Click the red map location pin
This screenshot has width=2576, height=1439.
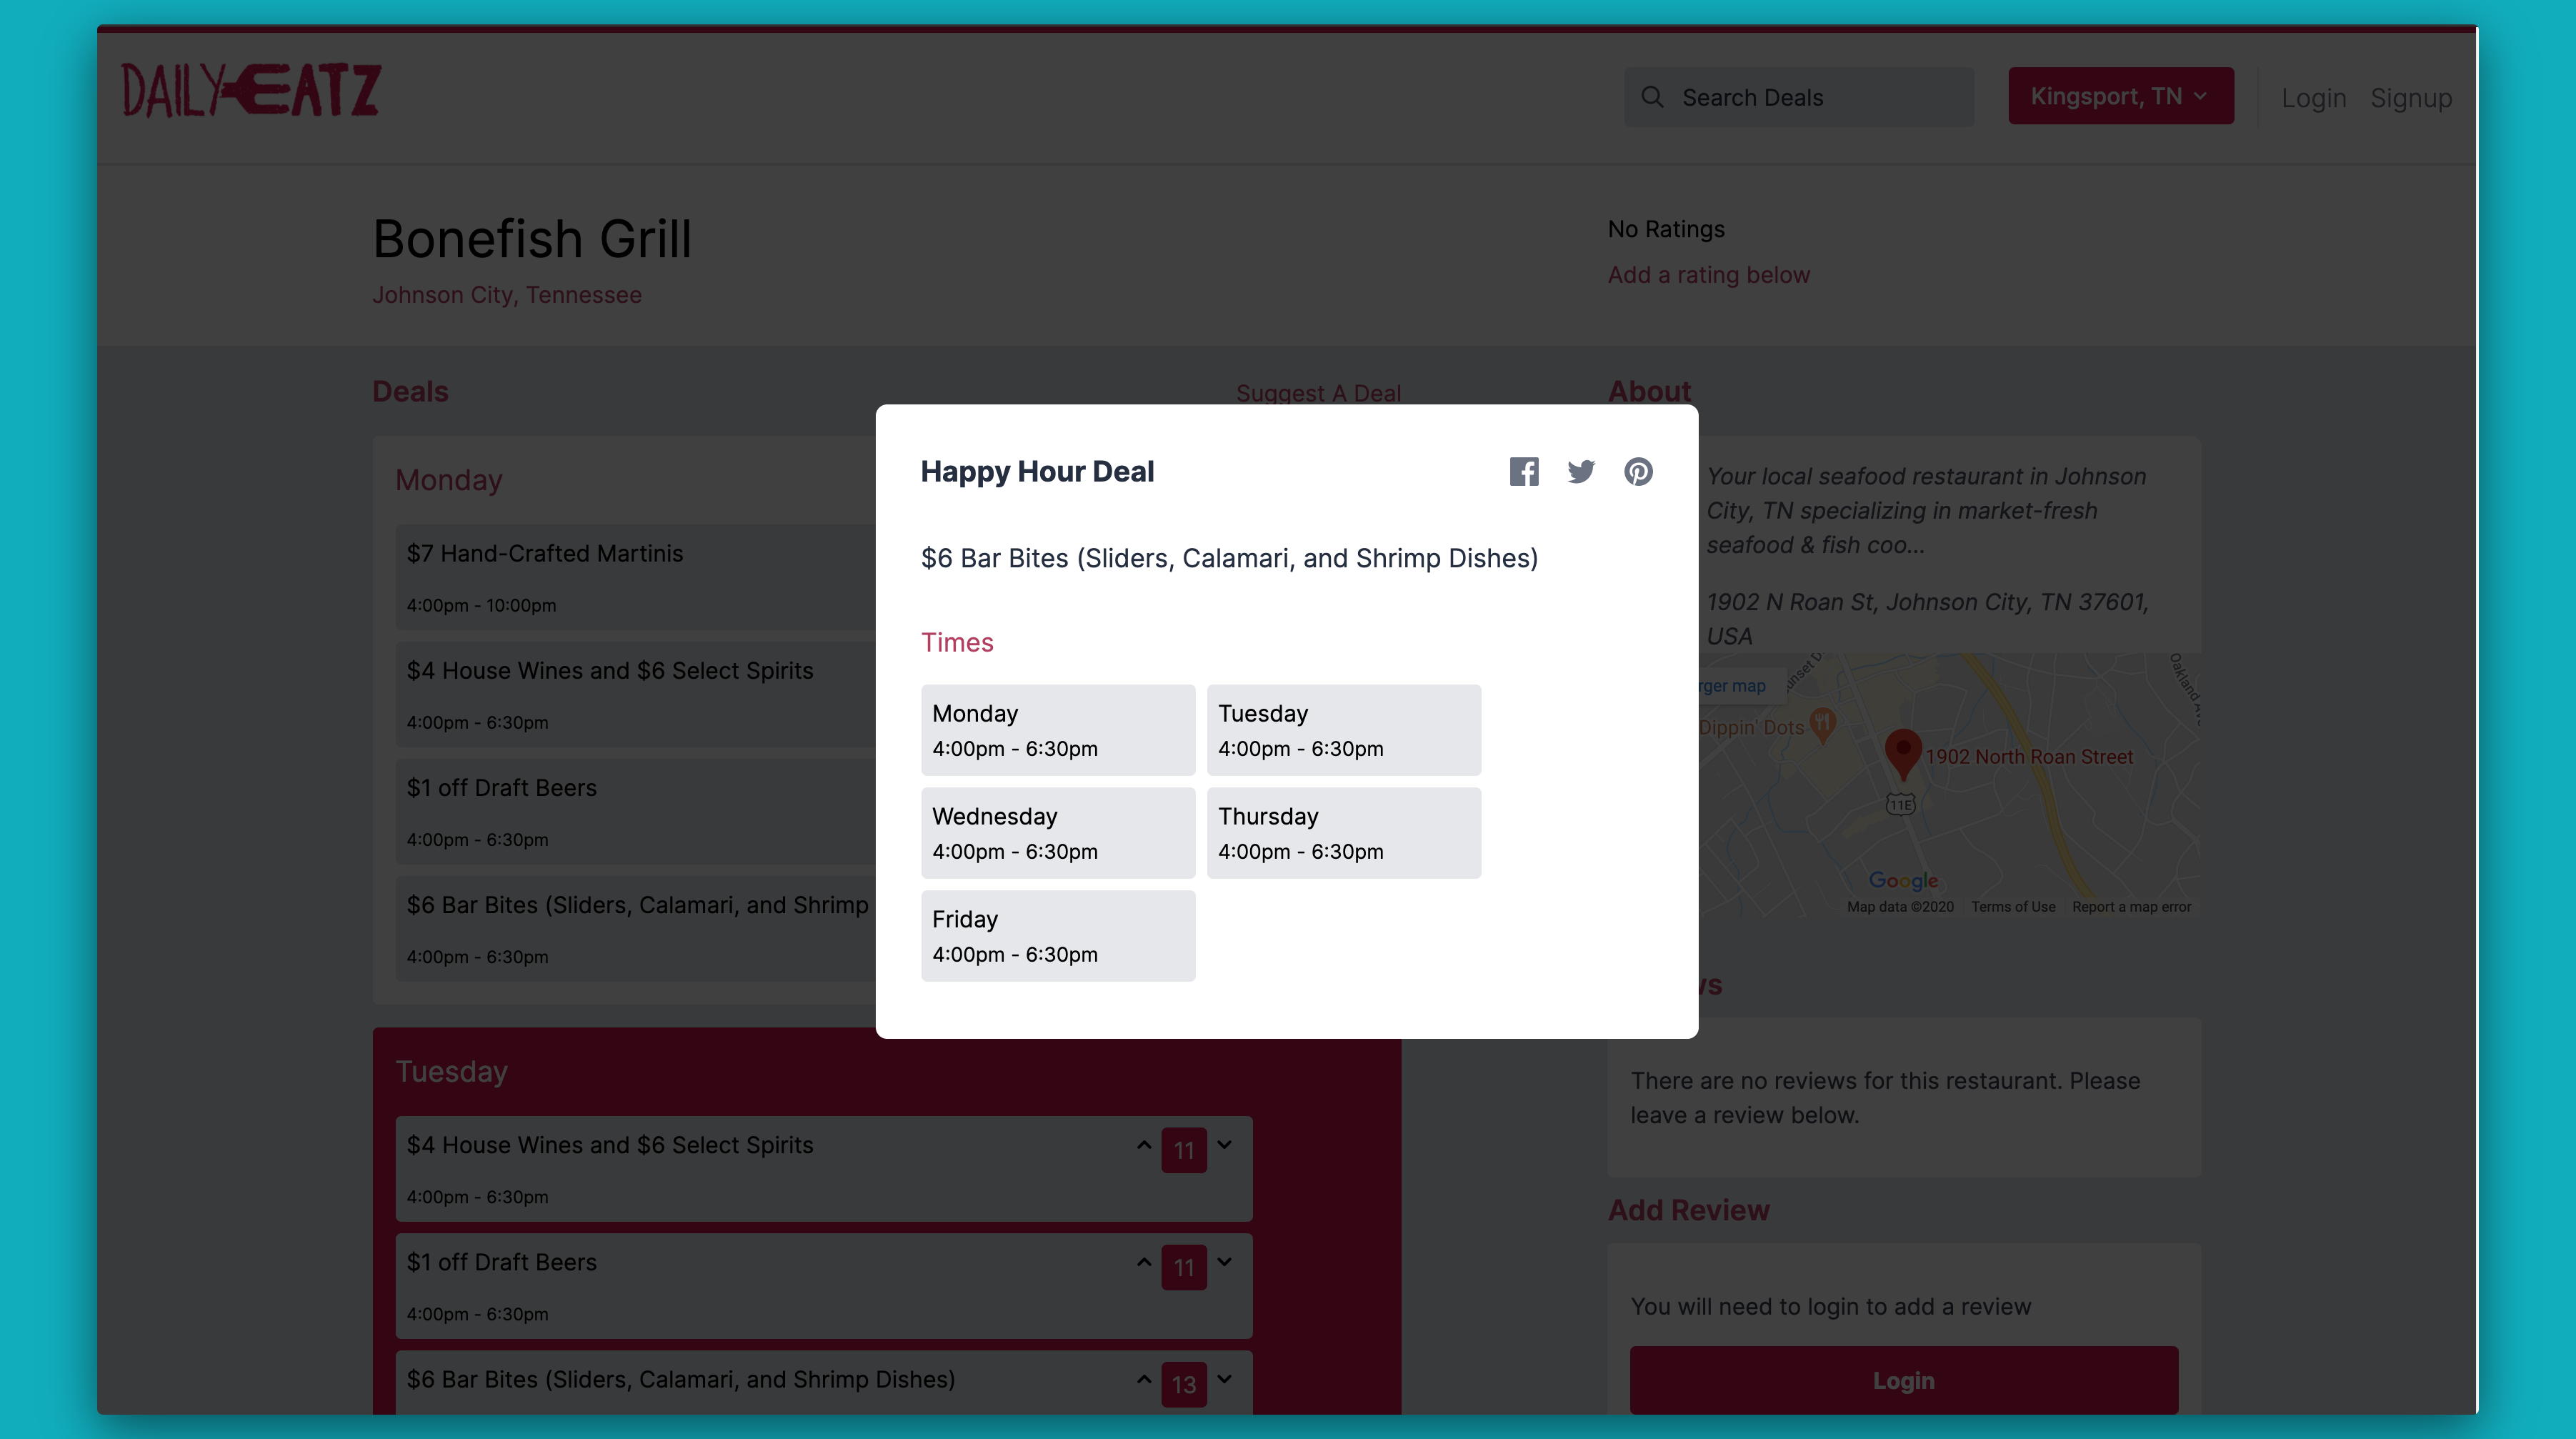(1902, 751)
